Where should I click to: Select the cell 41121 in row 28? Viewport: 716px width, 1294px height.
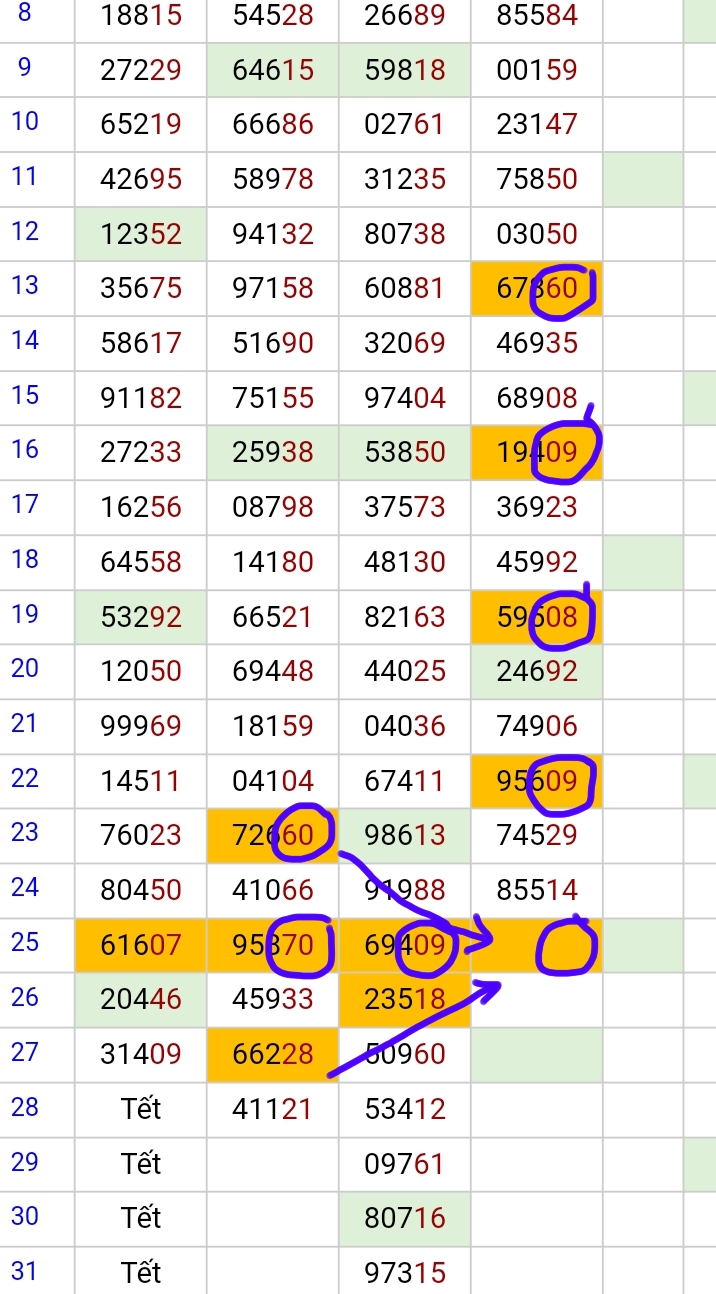[x=273, y=1108]
